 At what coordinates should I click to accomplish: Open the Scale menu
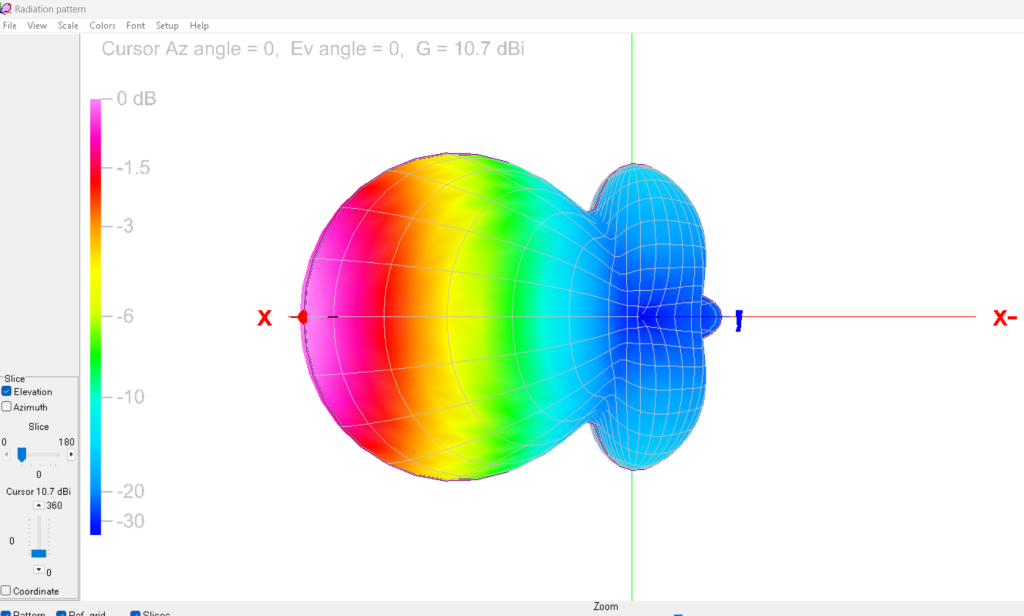click(68, 25)
